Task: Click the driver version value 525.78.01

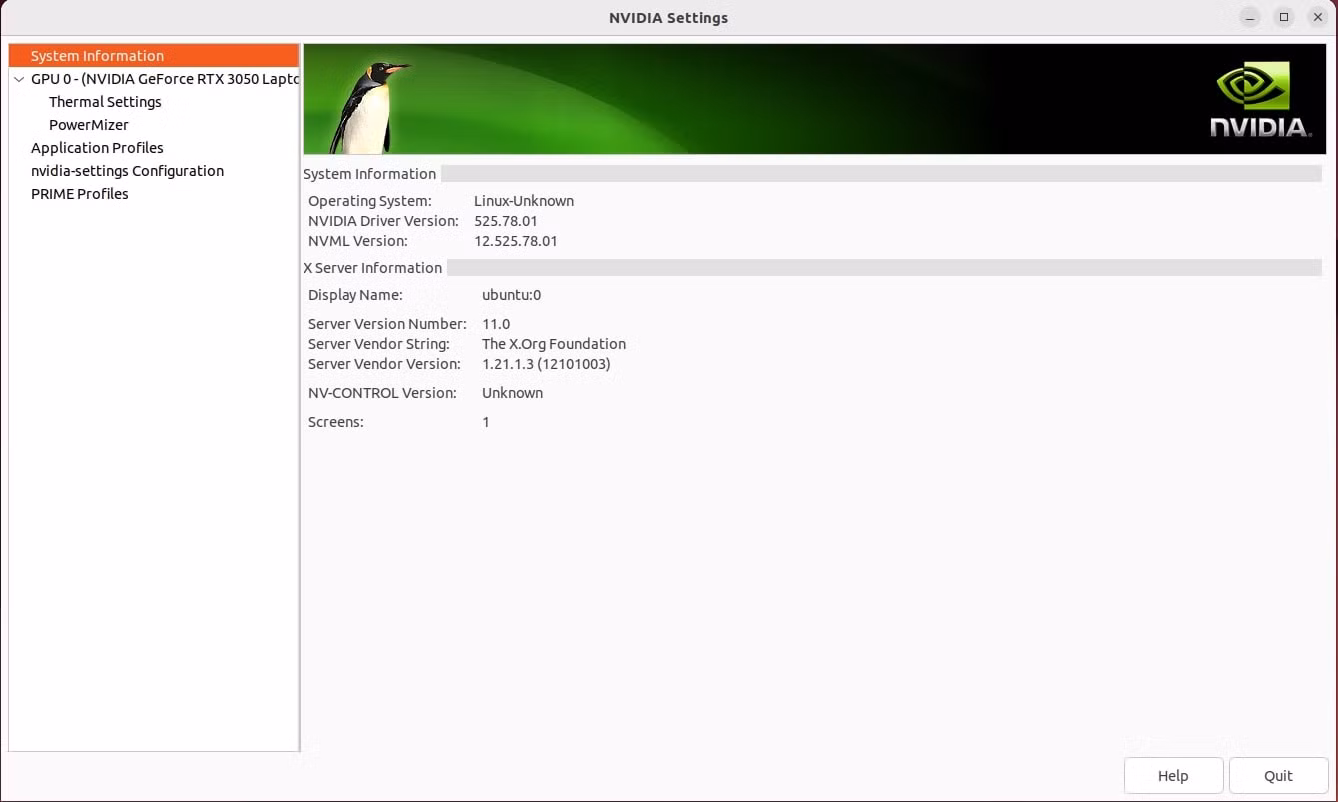Action: (506, 221)
